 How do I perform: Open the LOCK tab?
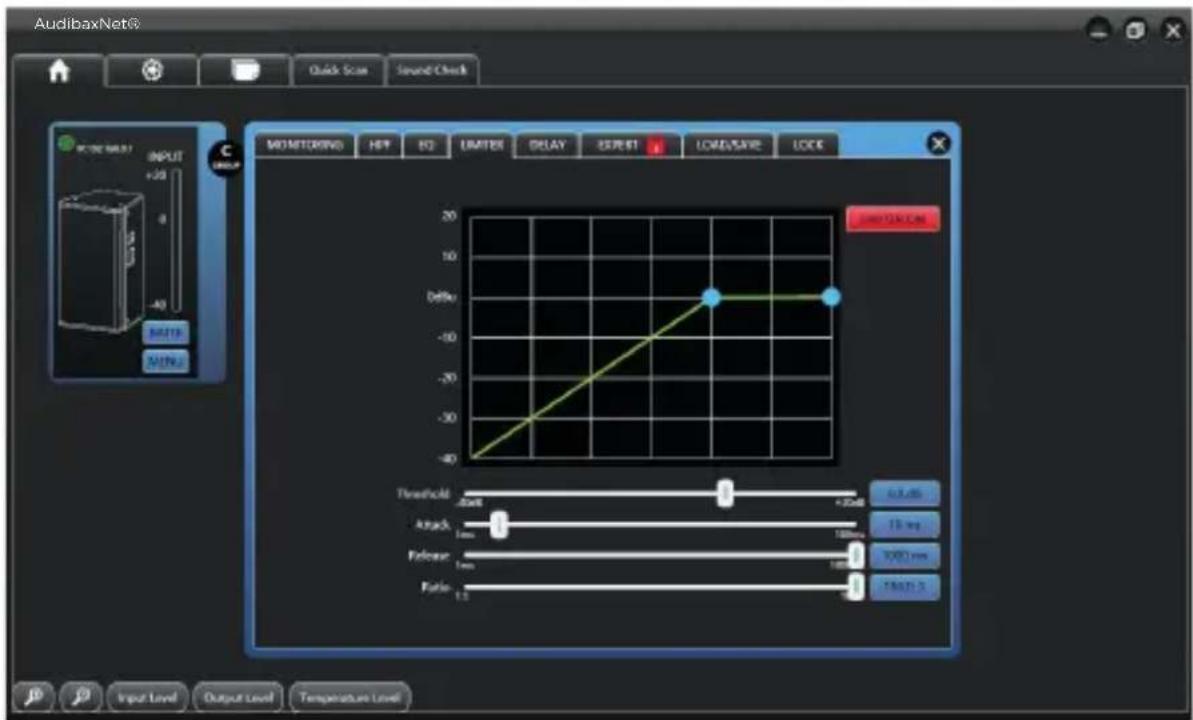tap(808, 145)
